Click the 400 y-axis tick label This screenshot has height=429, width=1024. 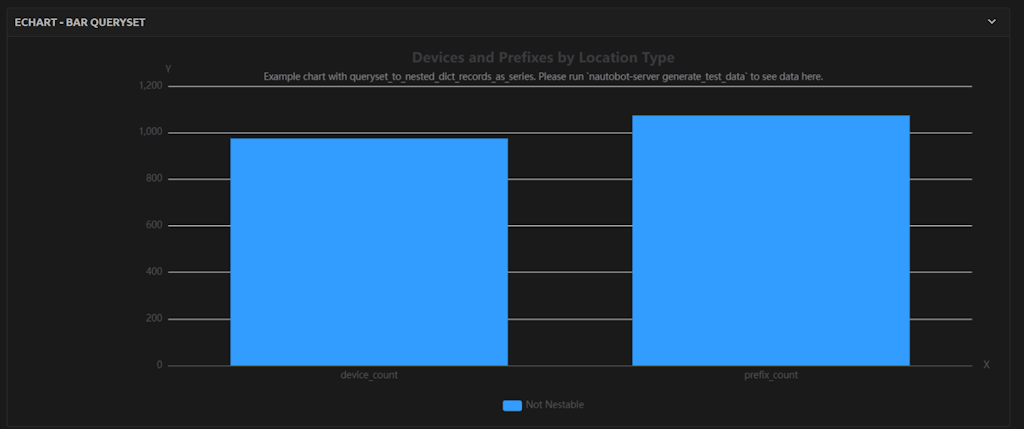point(153,272)
